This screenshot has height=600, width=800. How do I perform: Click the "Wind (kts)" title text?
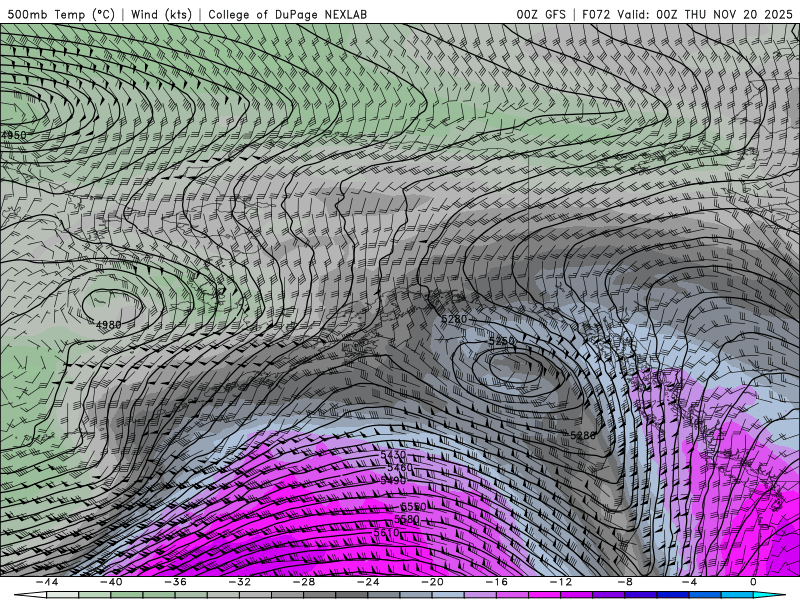click(x=161, y=14)
